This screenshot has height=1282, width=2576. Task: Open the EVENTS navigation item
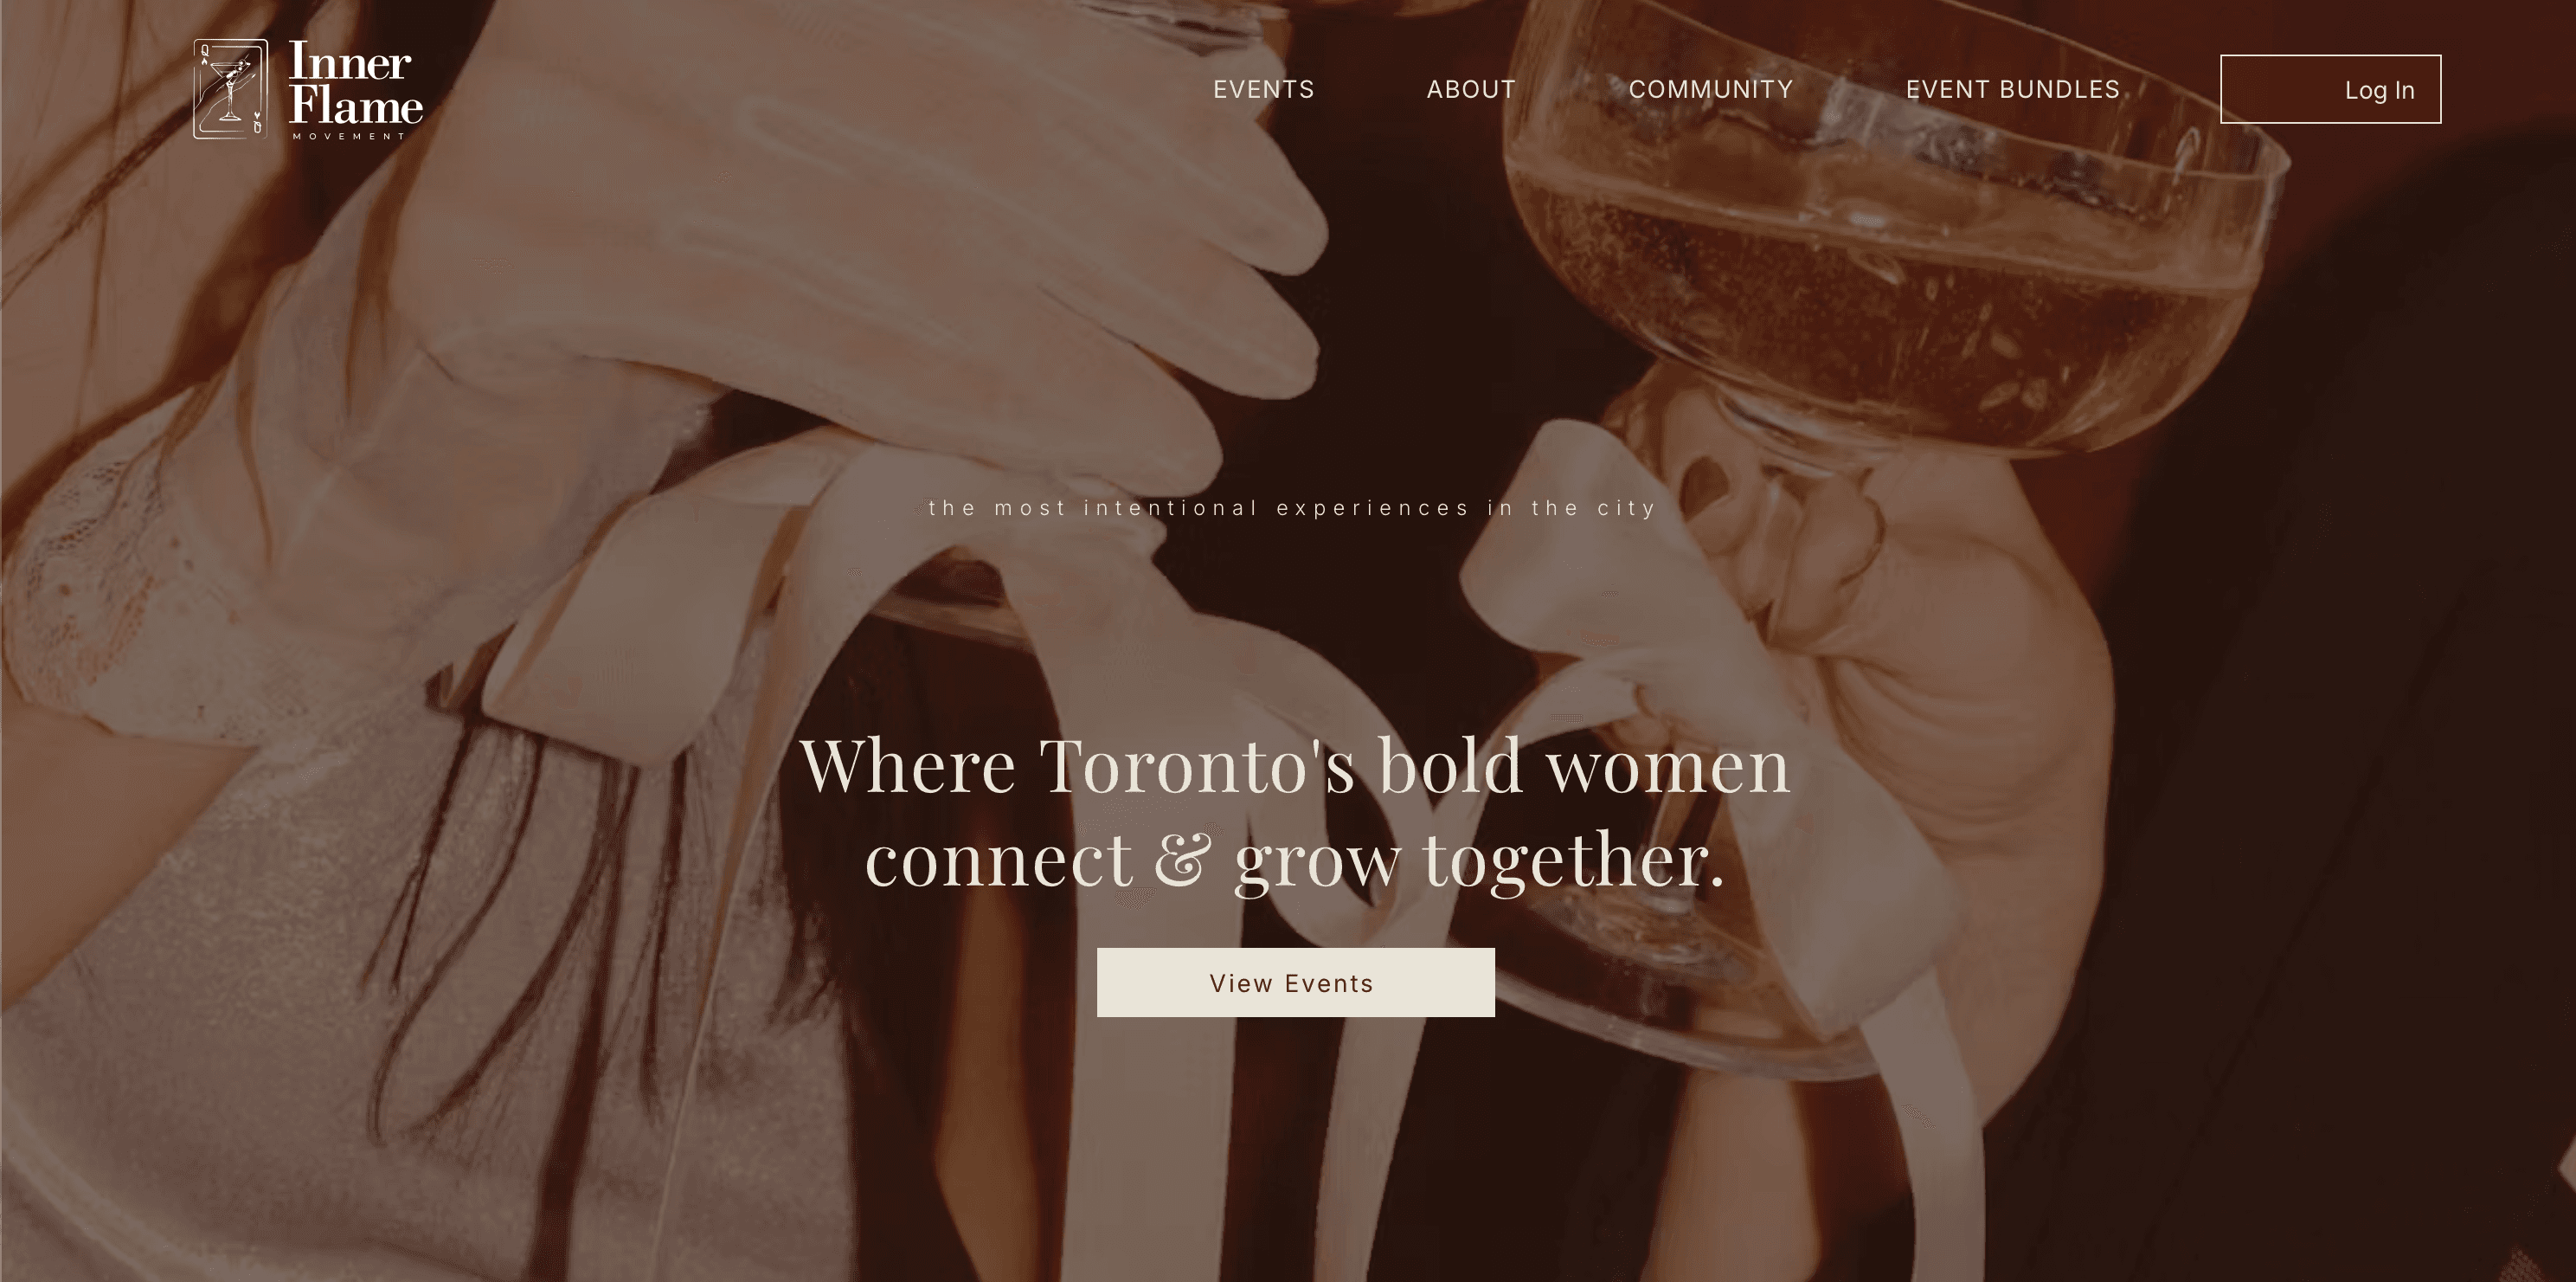[1263, 89]
